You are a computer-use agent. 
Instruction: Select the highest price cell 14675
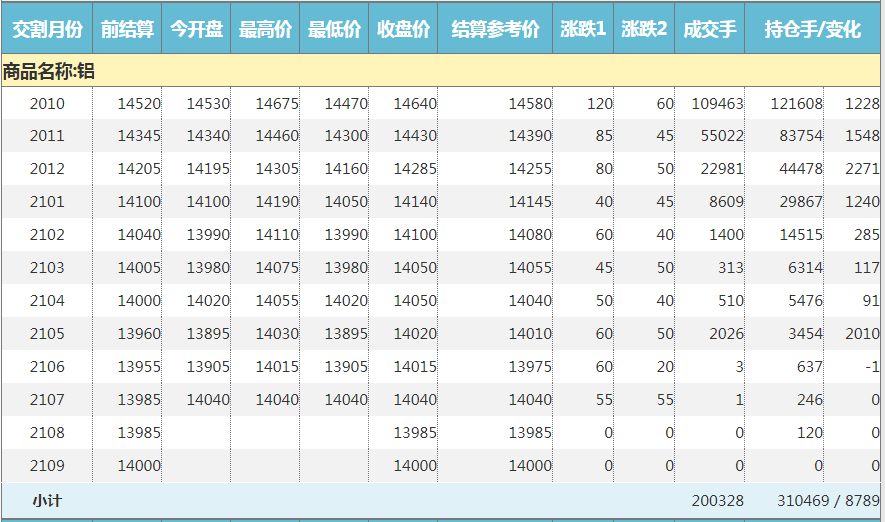click(x=276, y=104)
